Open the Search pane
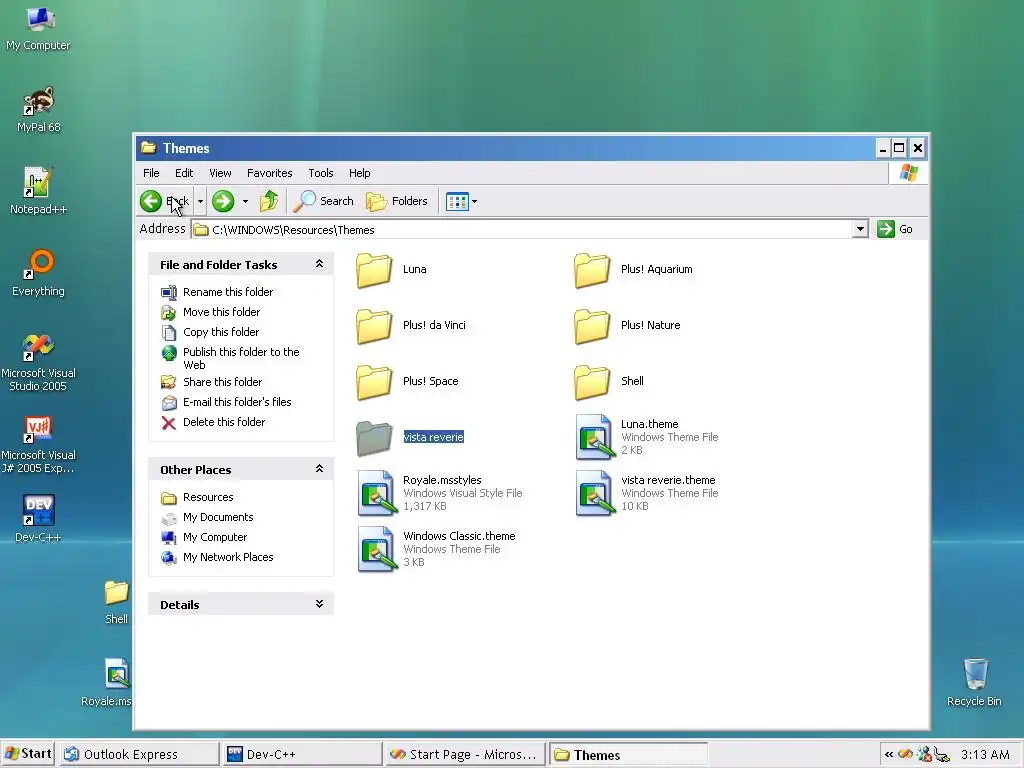Screen dimensions: 1024x768 tap(323, 201)
